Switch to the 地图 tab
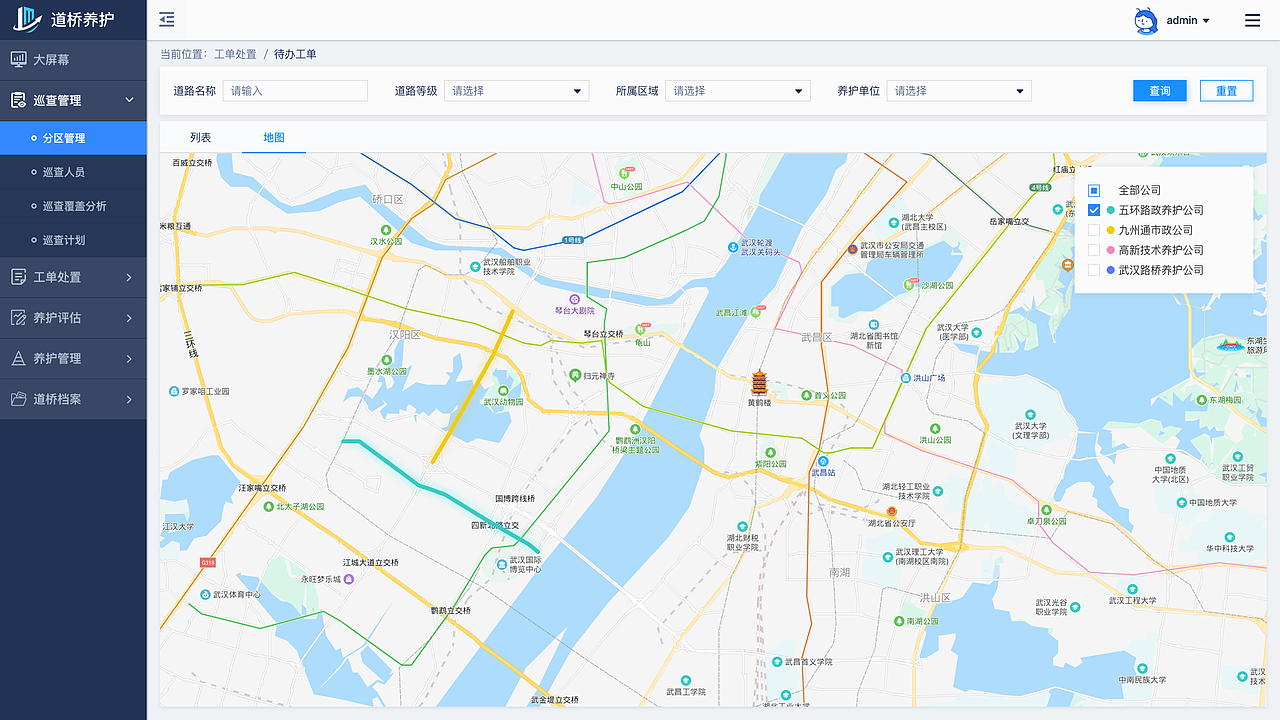The width and height of the screenshot is (1280, 720). tap(274, 137)
